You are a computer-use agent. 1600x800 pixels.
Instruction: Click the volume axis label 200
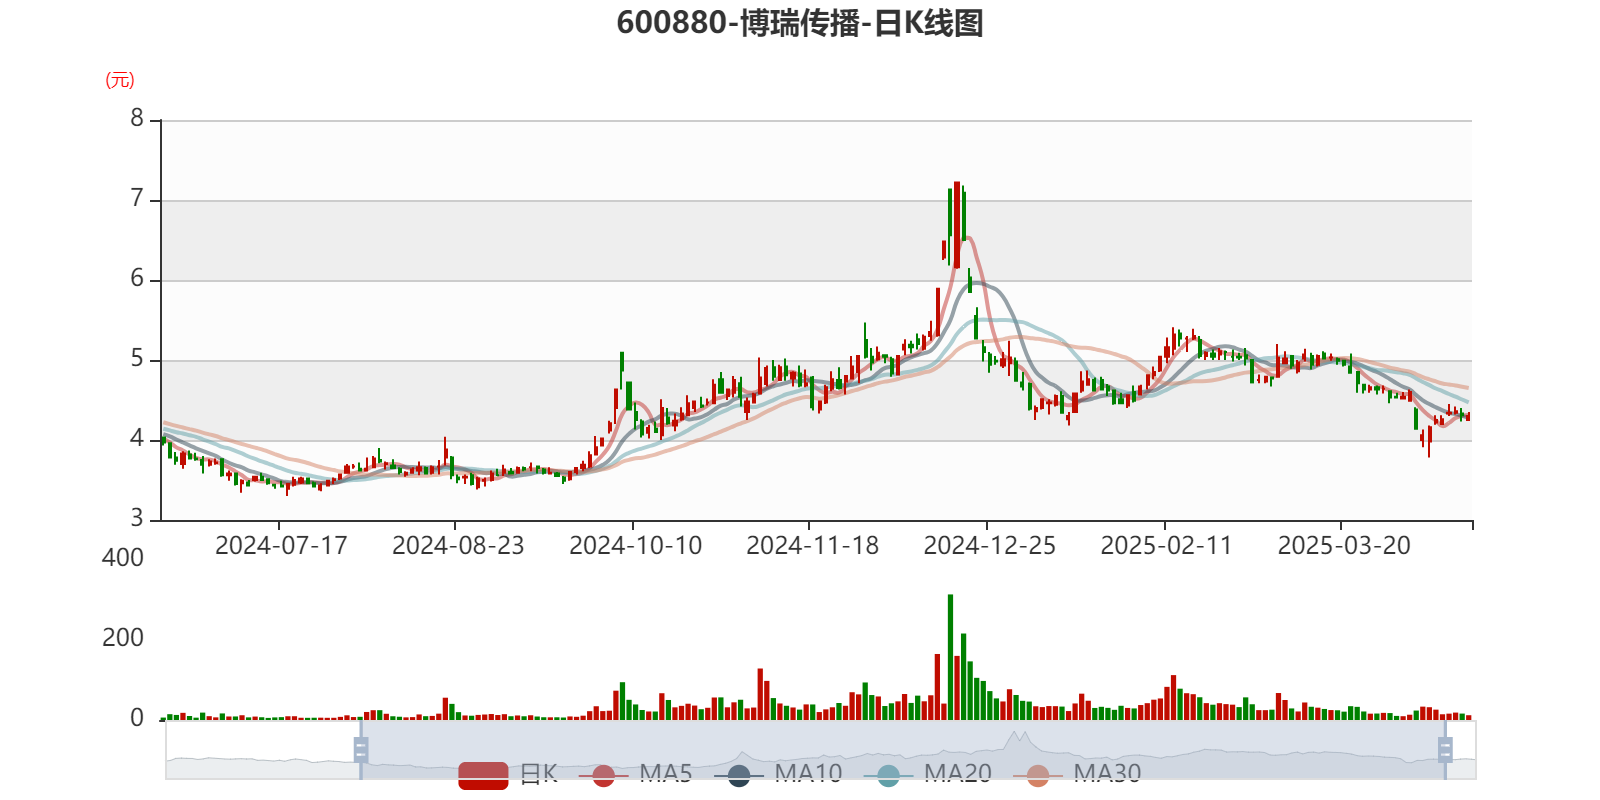point(123,638)
